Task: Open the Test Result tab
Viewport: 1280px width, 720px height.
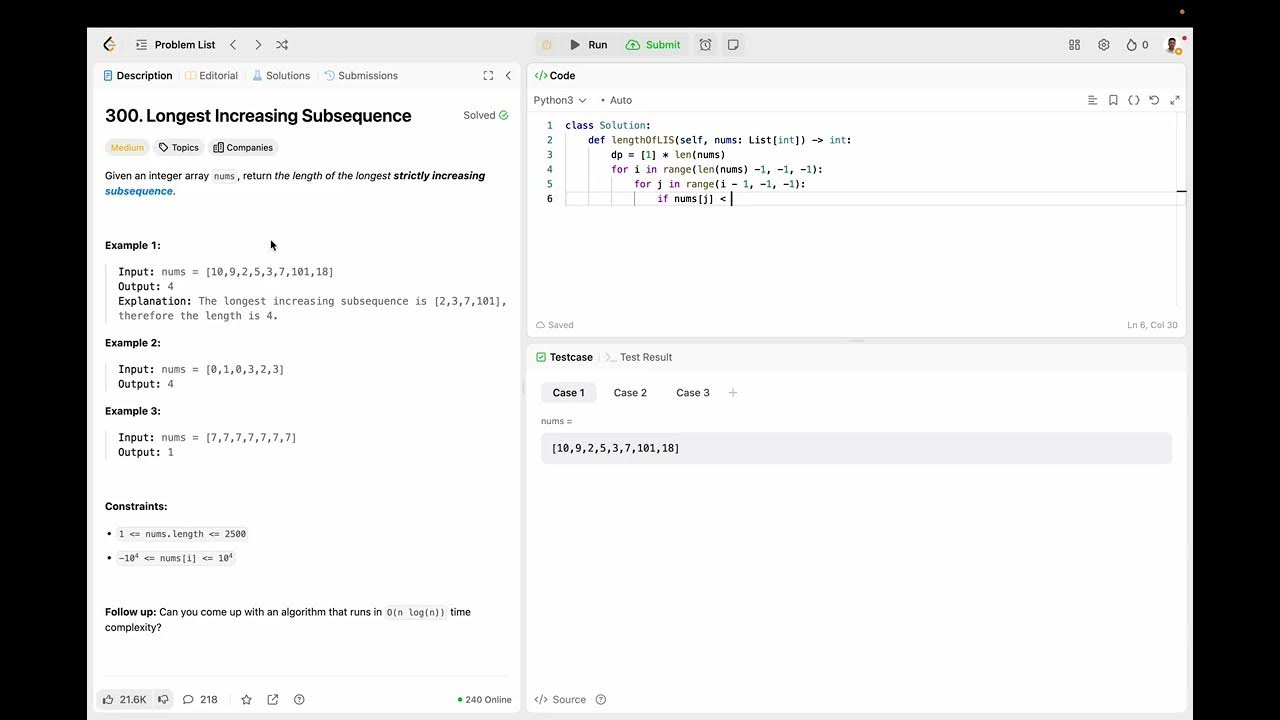Action: [645, 357]
